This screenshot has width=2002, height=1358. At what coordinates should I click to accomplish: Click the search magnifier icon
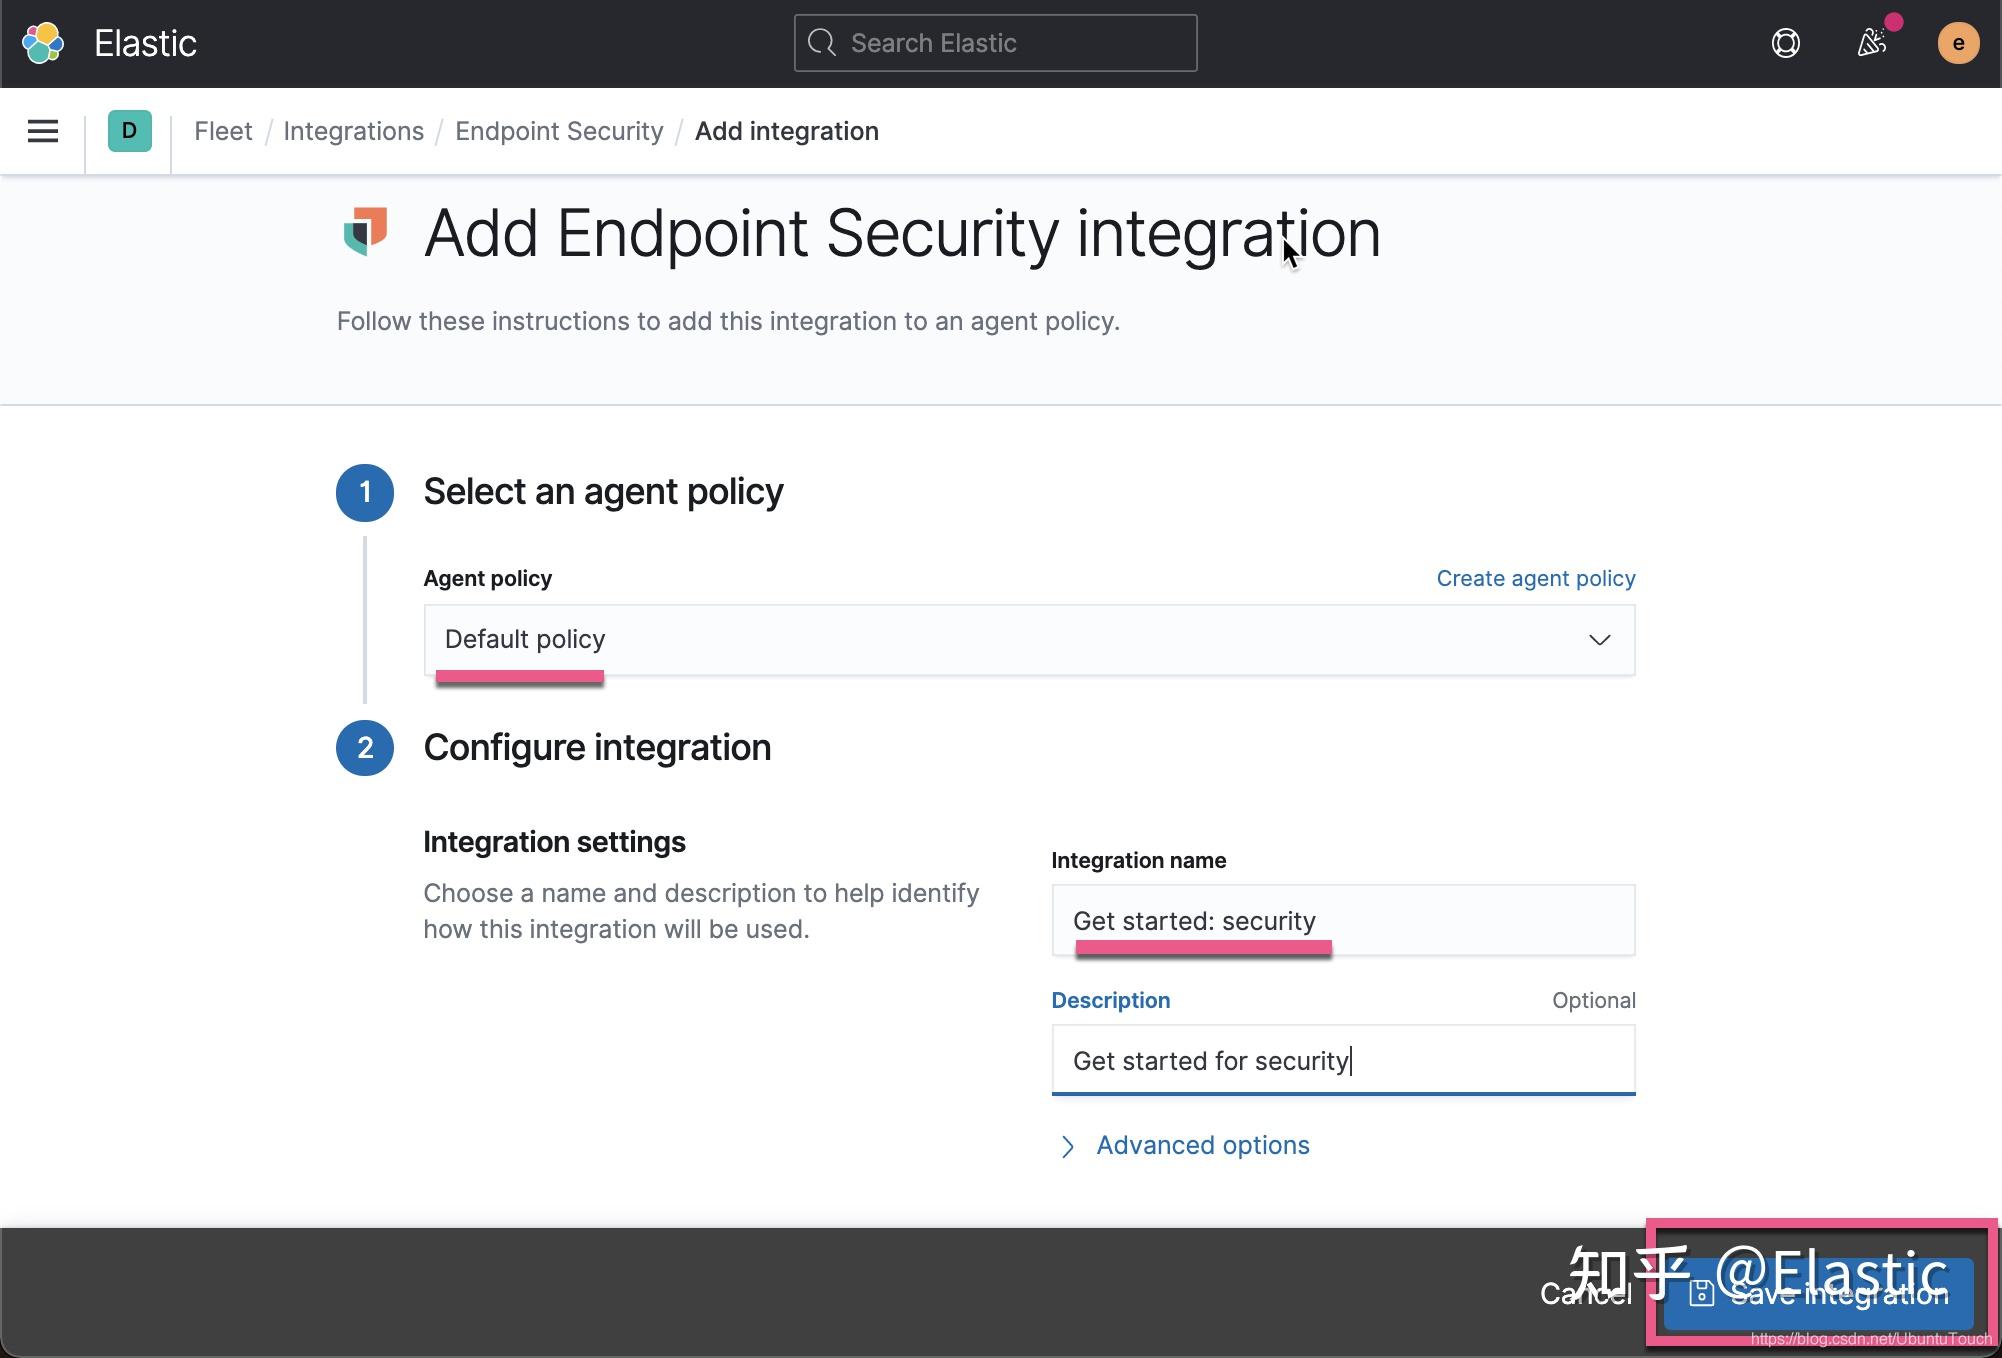pyautogui.click(x=822, y=42)
